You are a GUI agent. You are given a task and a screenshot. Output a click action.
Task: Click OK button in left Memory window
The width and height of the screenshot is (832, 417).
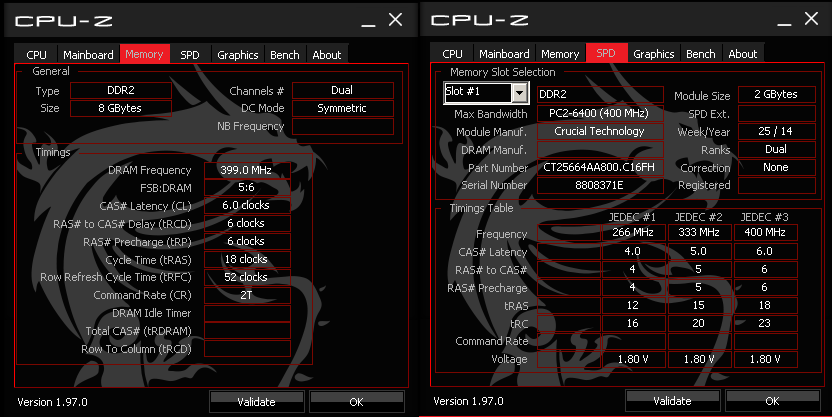tap(357, 402)
